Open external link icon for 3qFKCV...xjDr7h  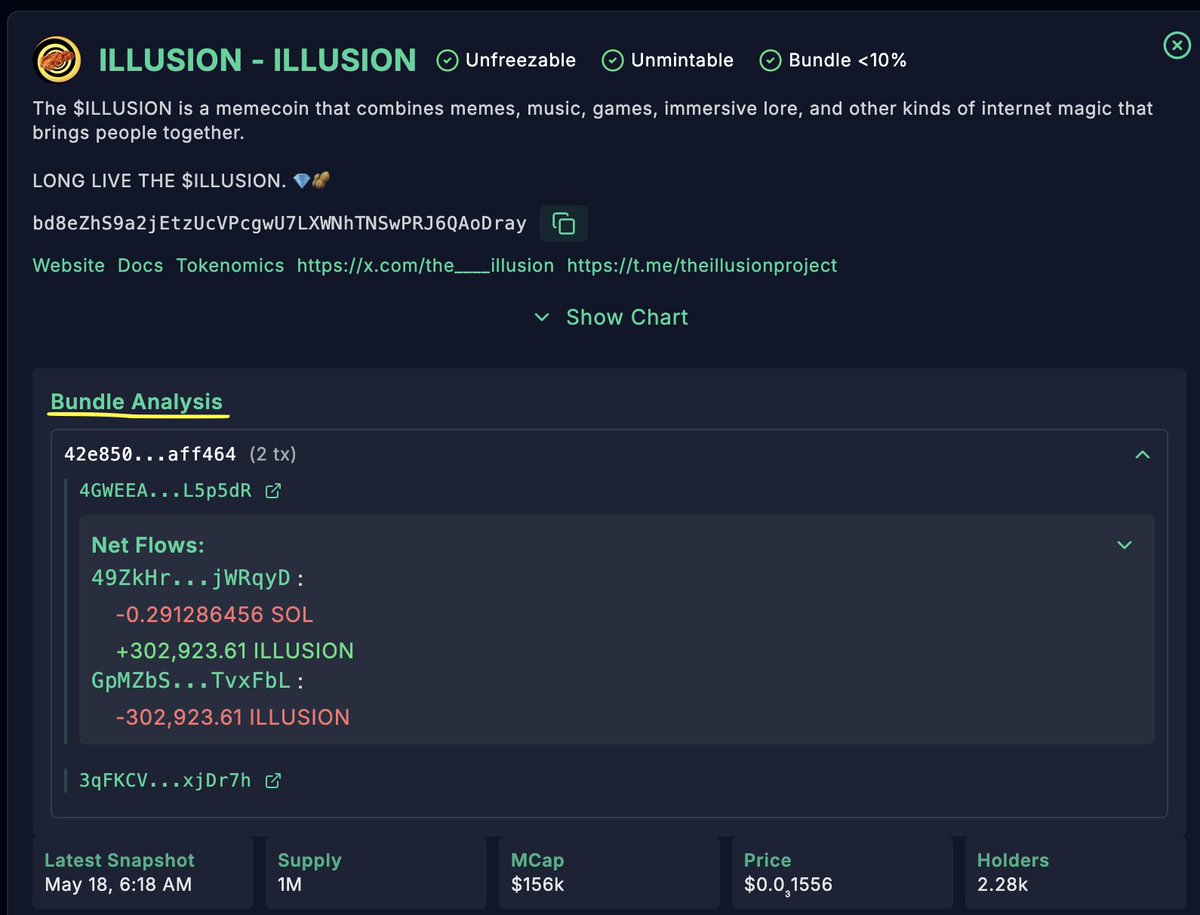coord(273,781)
